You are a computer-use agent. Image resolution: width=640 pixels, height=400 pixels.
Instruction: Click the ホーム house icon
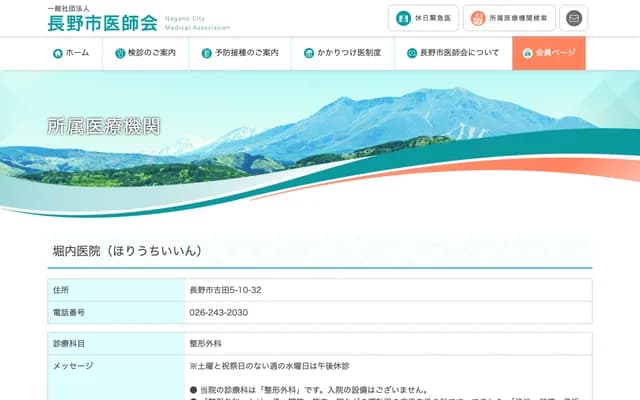tap(58, 53)
